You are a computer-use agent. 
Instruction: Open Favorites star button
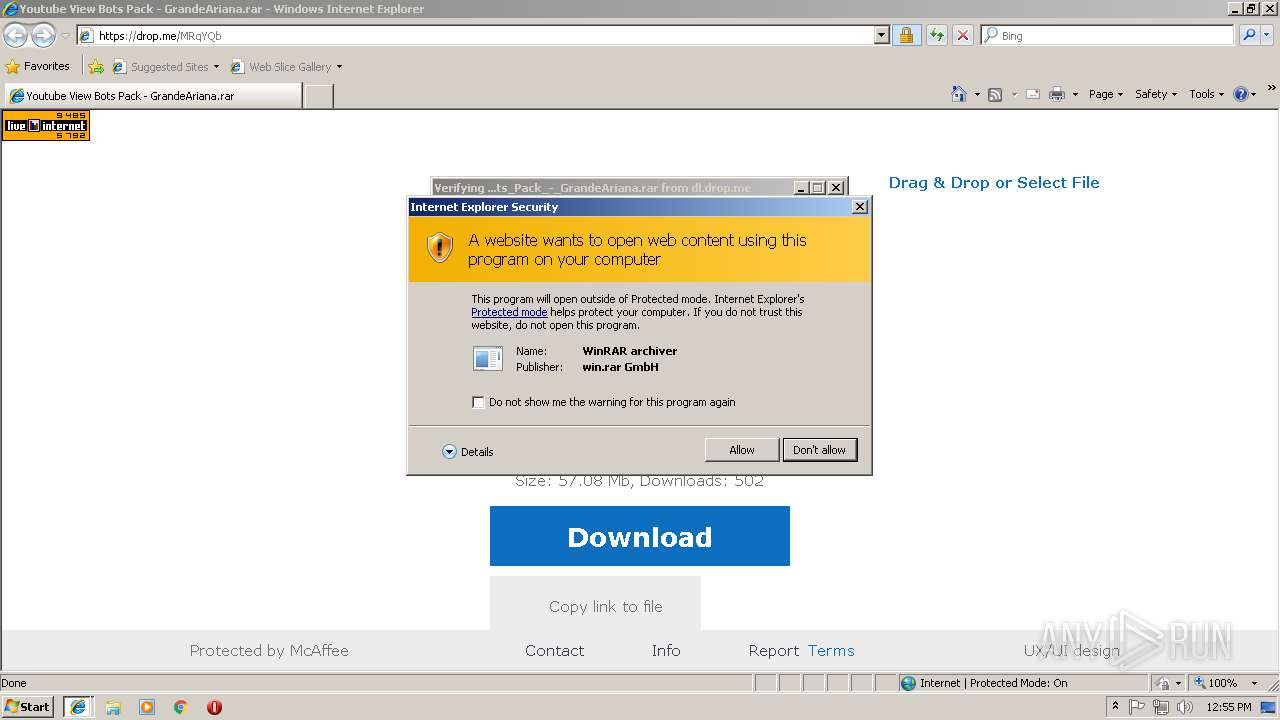click(x=38, y=66)
